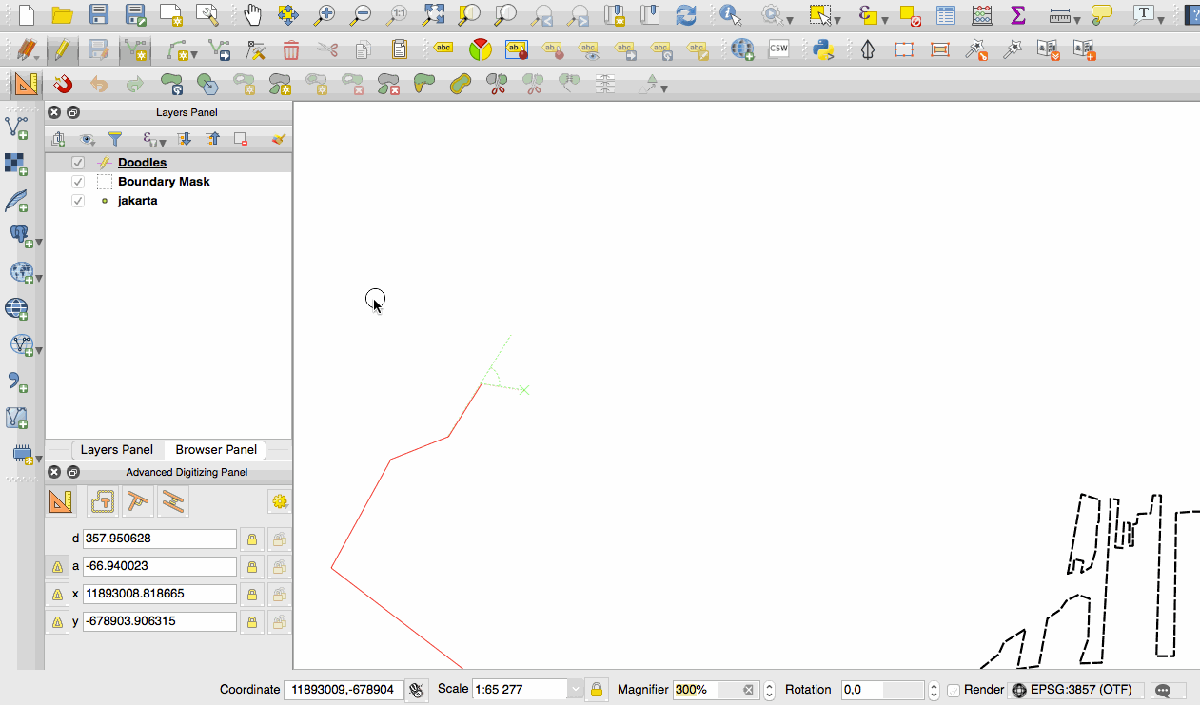The width and height of the screenshot is (1200, 705).
Task: Click the red magnet snapping icon
Action: pos(62,85)
